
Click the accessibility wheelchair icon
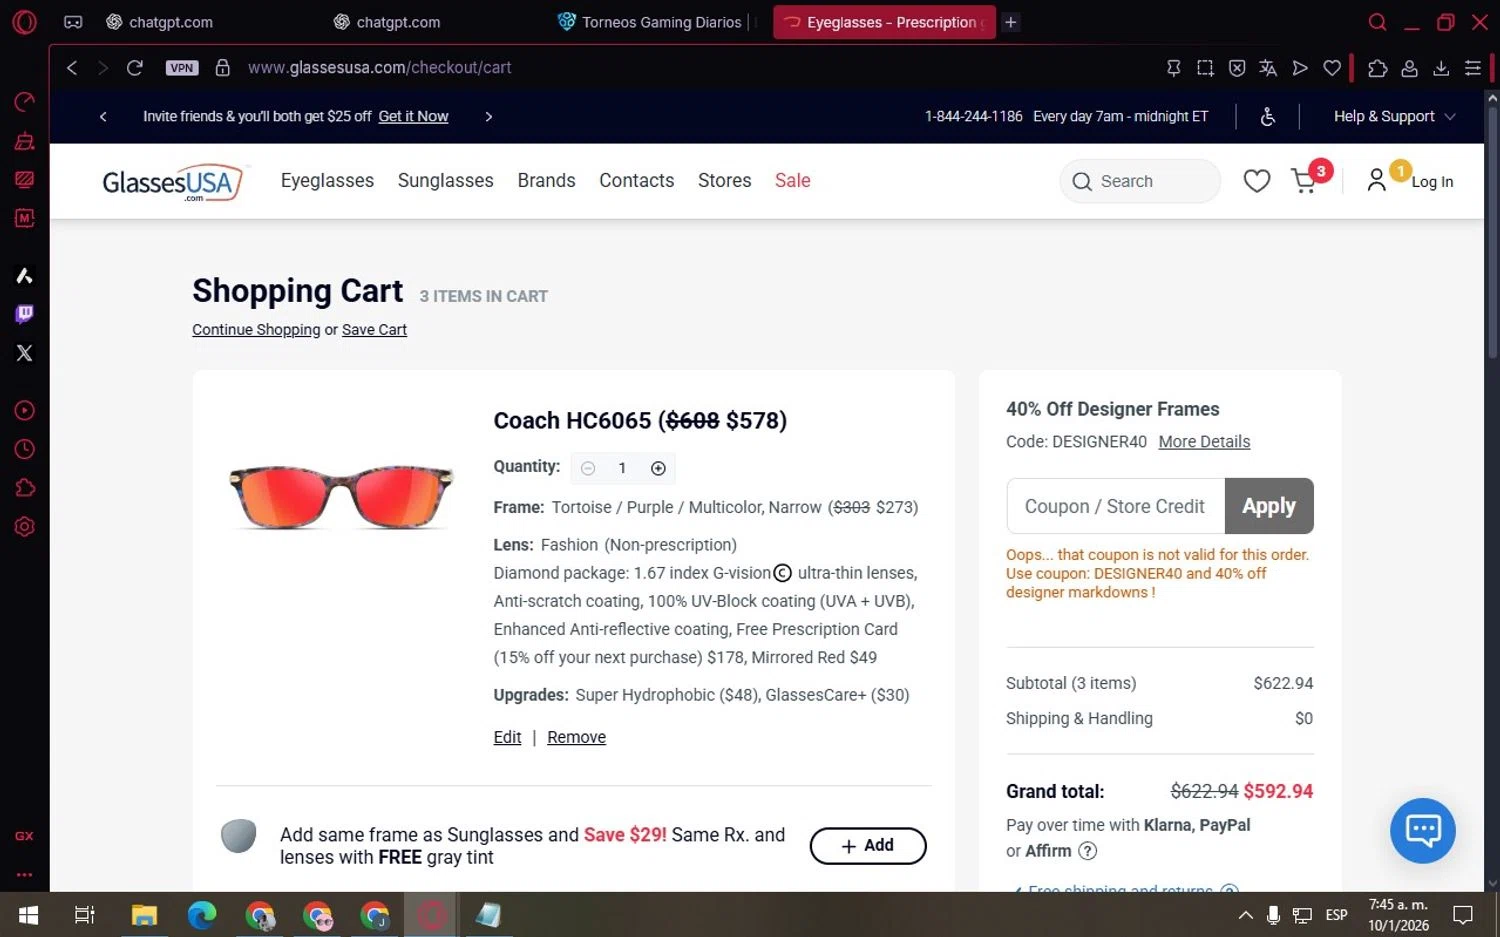click(x=1267, y=117)
